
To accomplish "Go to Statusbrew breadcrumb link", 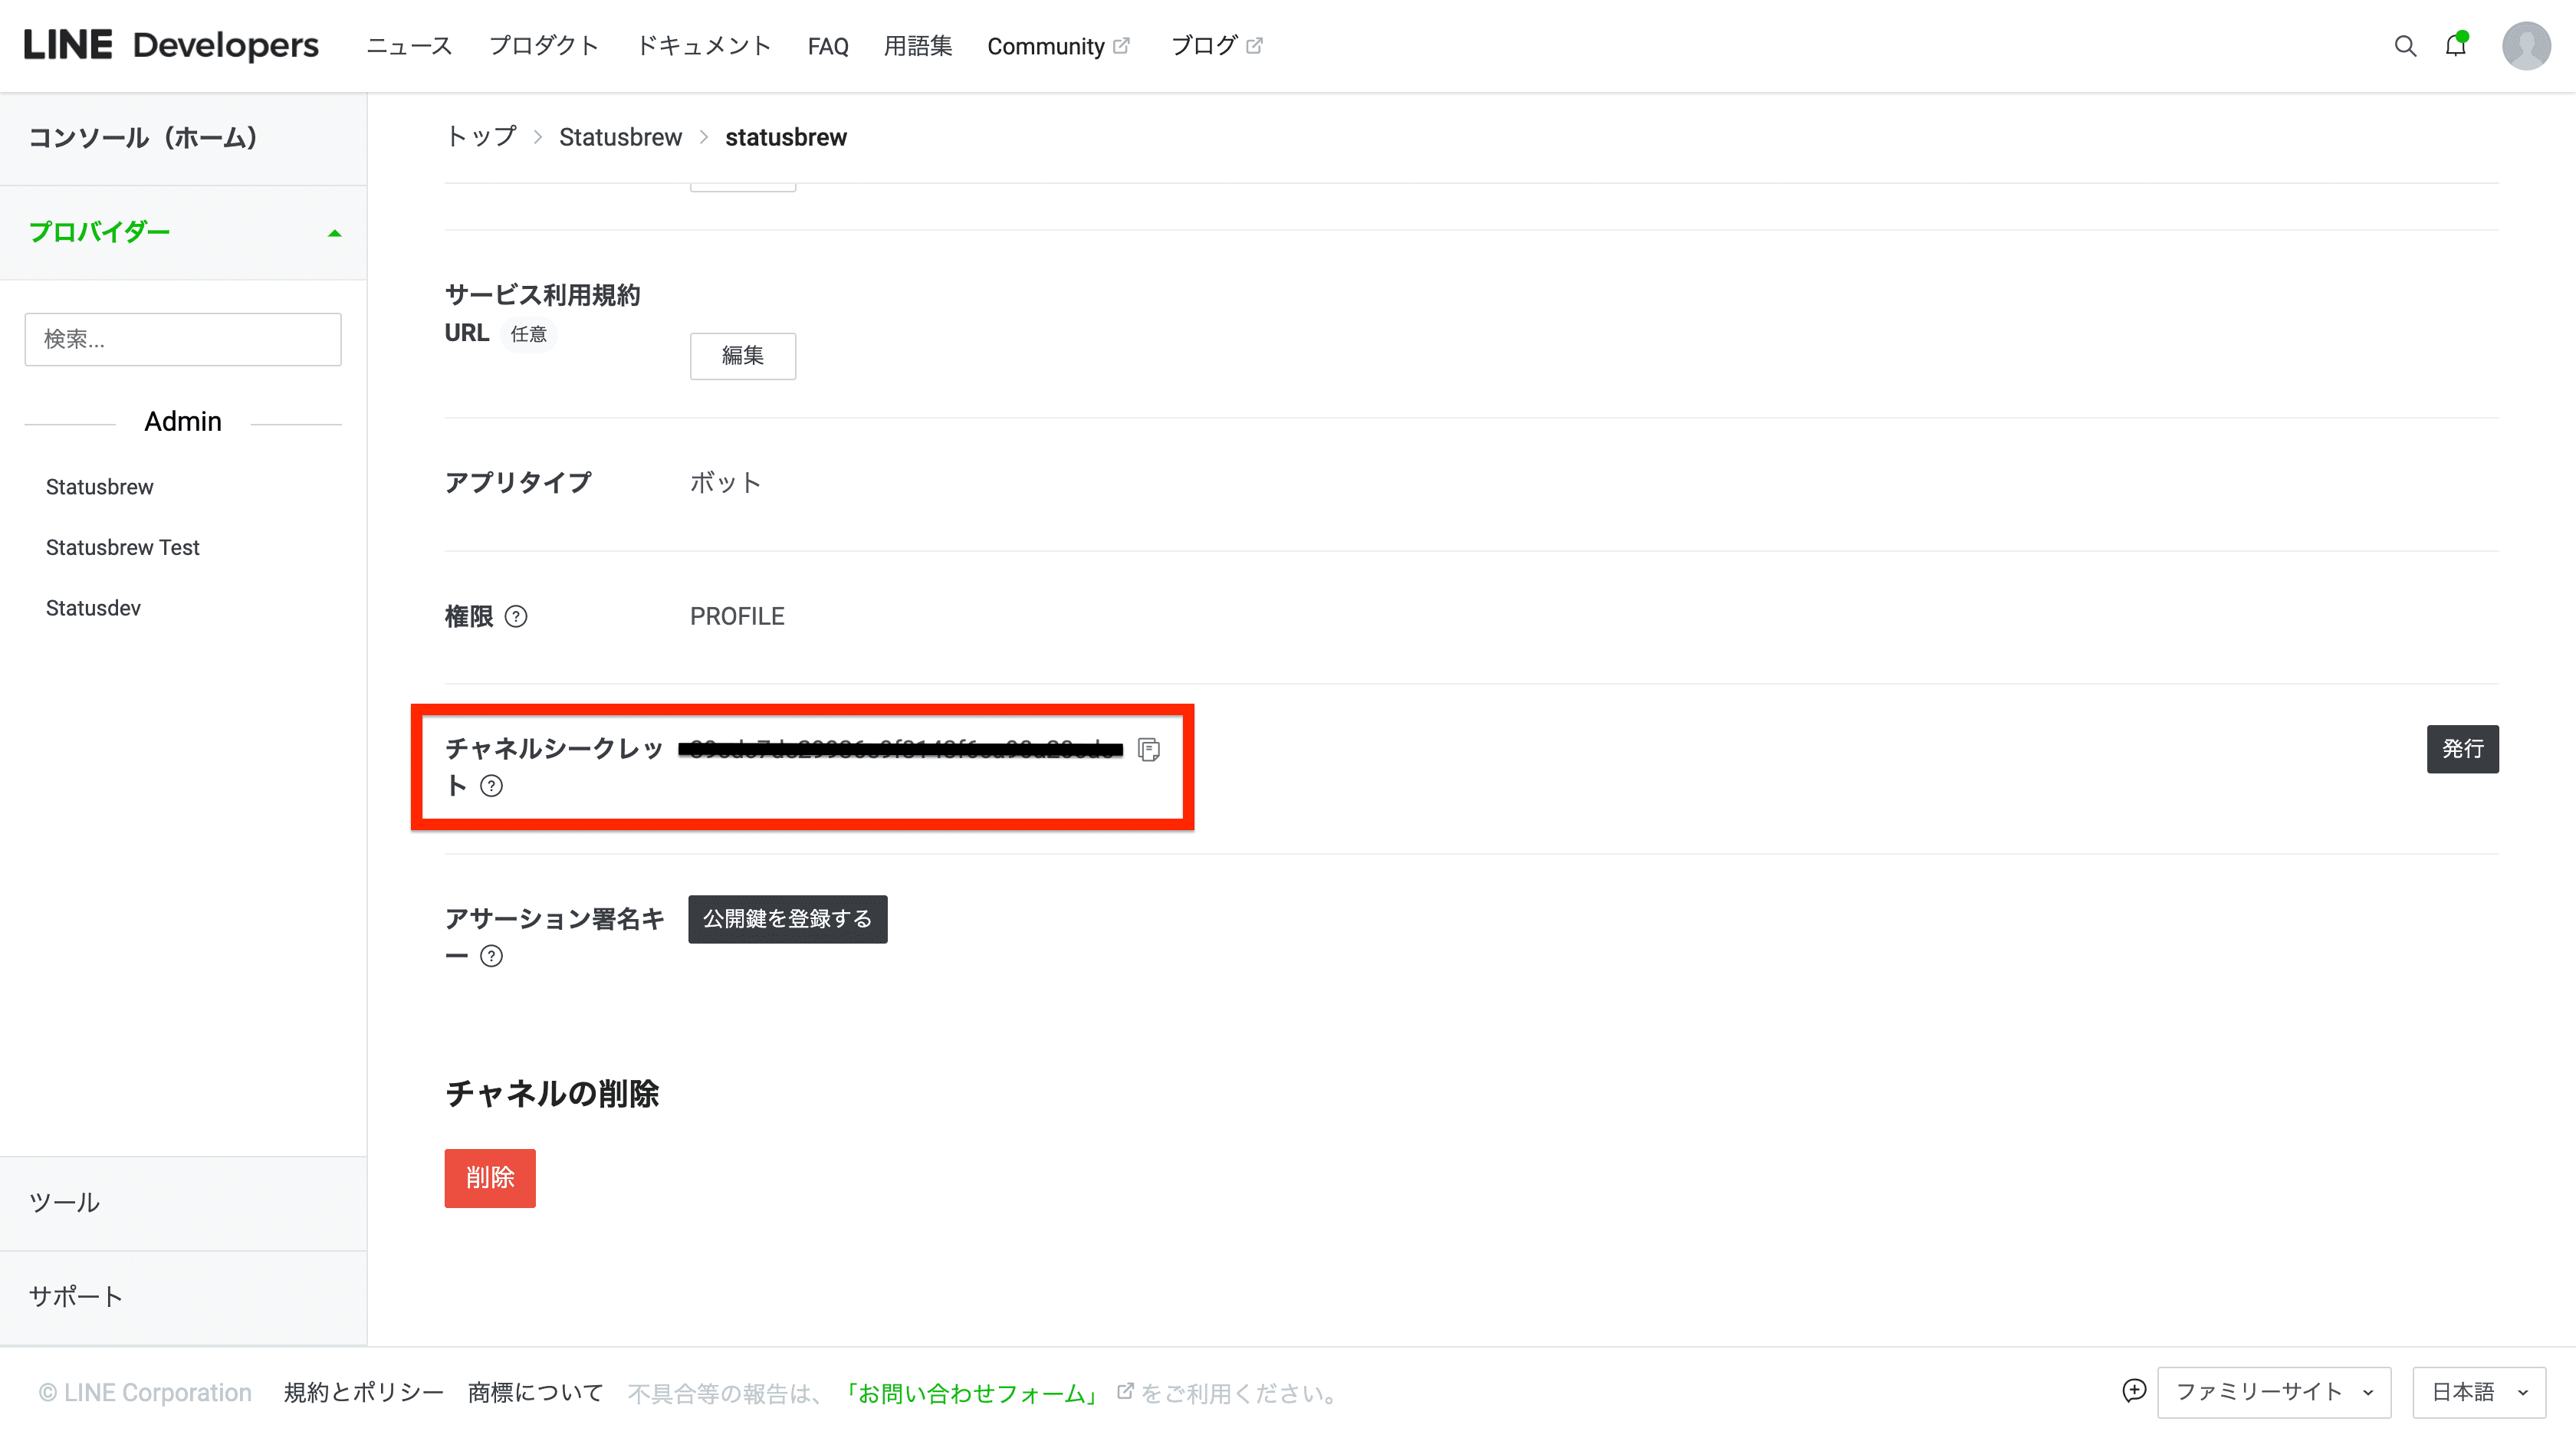I will coord(620,137).
